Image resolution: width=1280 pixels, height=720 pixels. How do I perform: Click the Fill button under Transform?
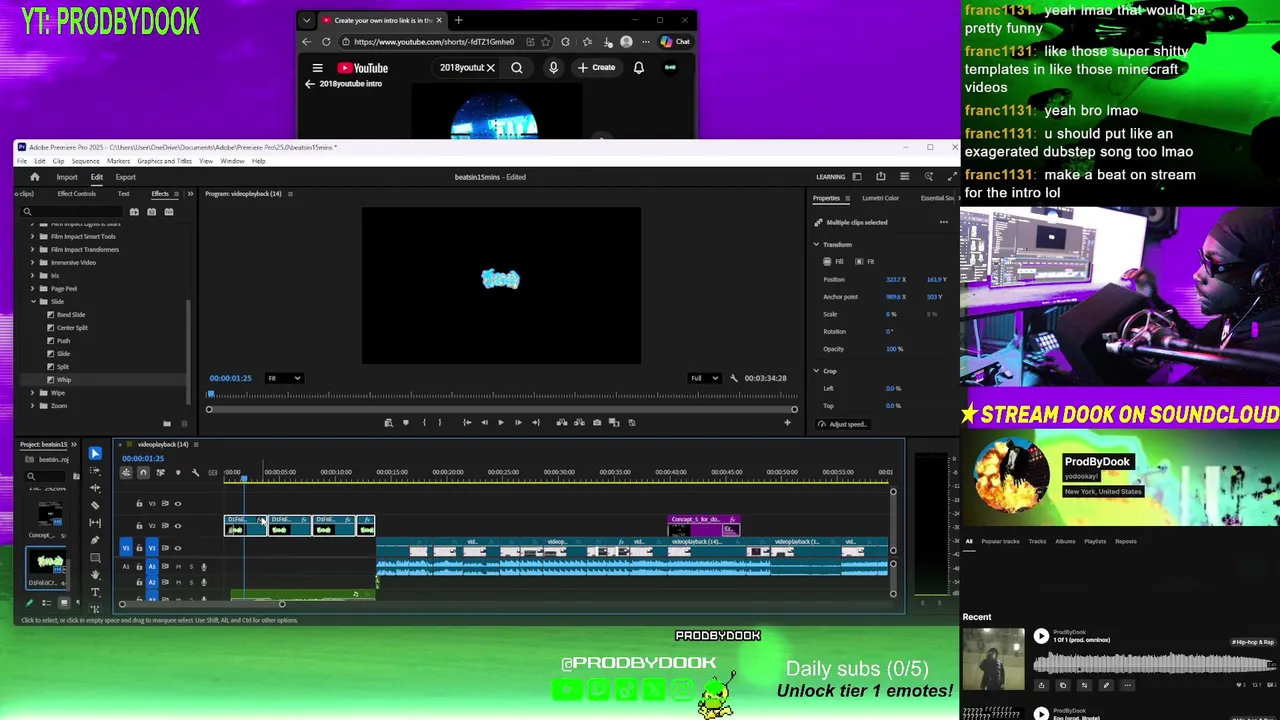tap(833, 262)
